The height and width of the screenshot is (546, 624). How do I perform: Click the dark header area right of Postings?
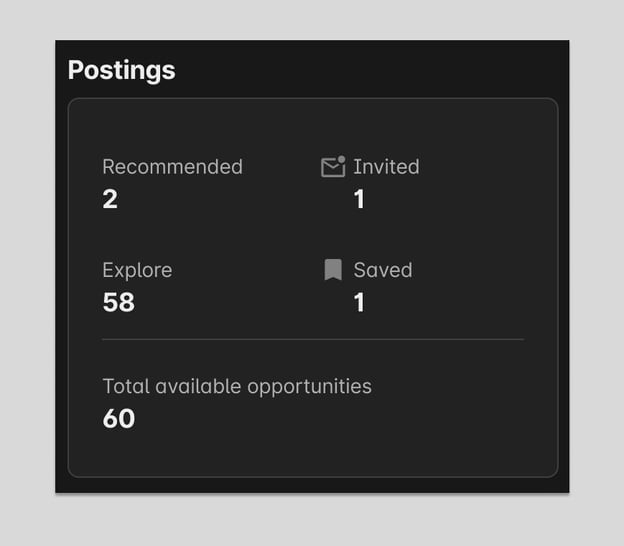point(380,70)
